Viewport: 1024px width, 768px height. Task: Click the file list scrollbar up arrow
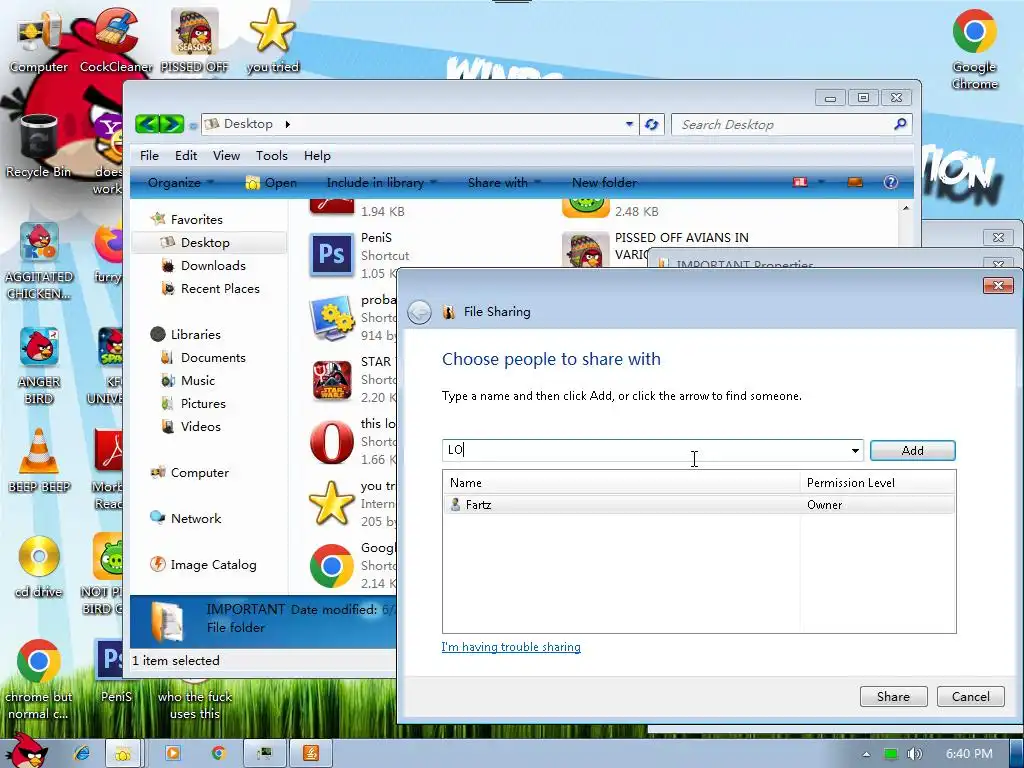click(906, 208)
